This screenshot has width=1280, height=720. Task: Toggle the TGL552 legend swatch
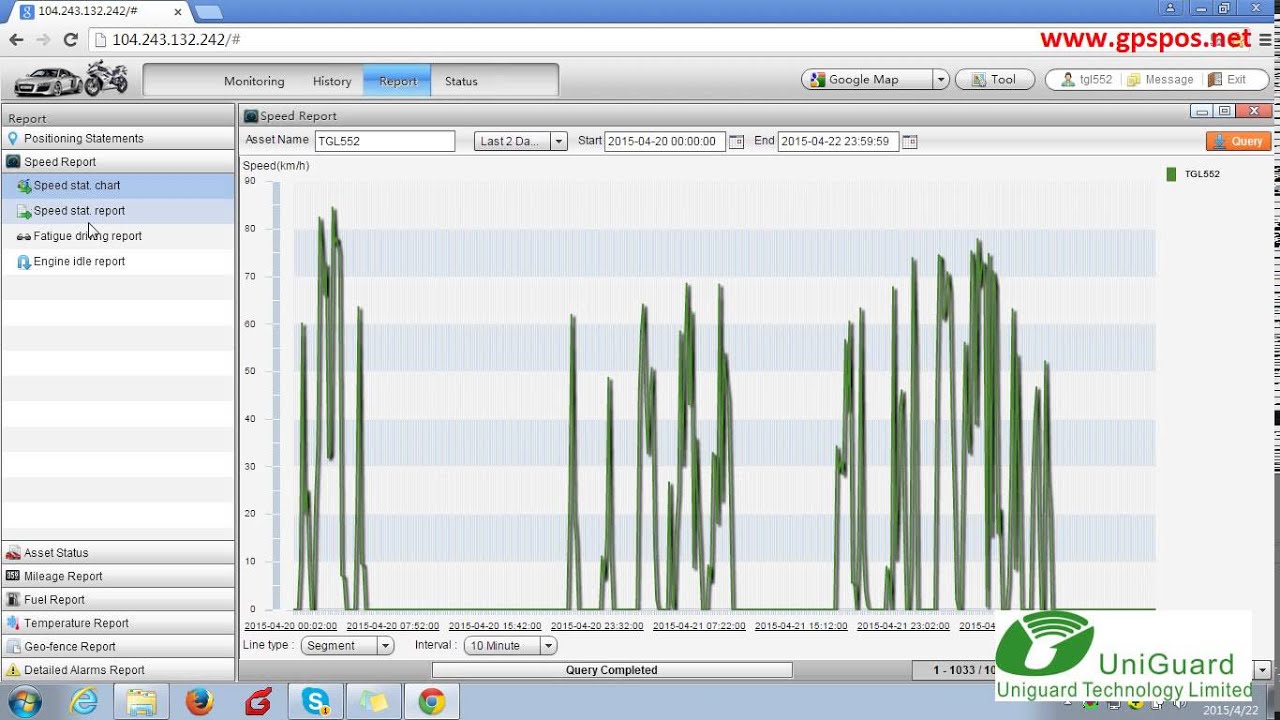(1171, 174)
